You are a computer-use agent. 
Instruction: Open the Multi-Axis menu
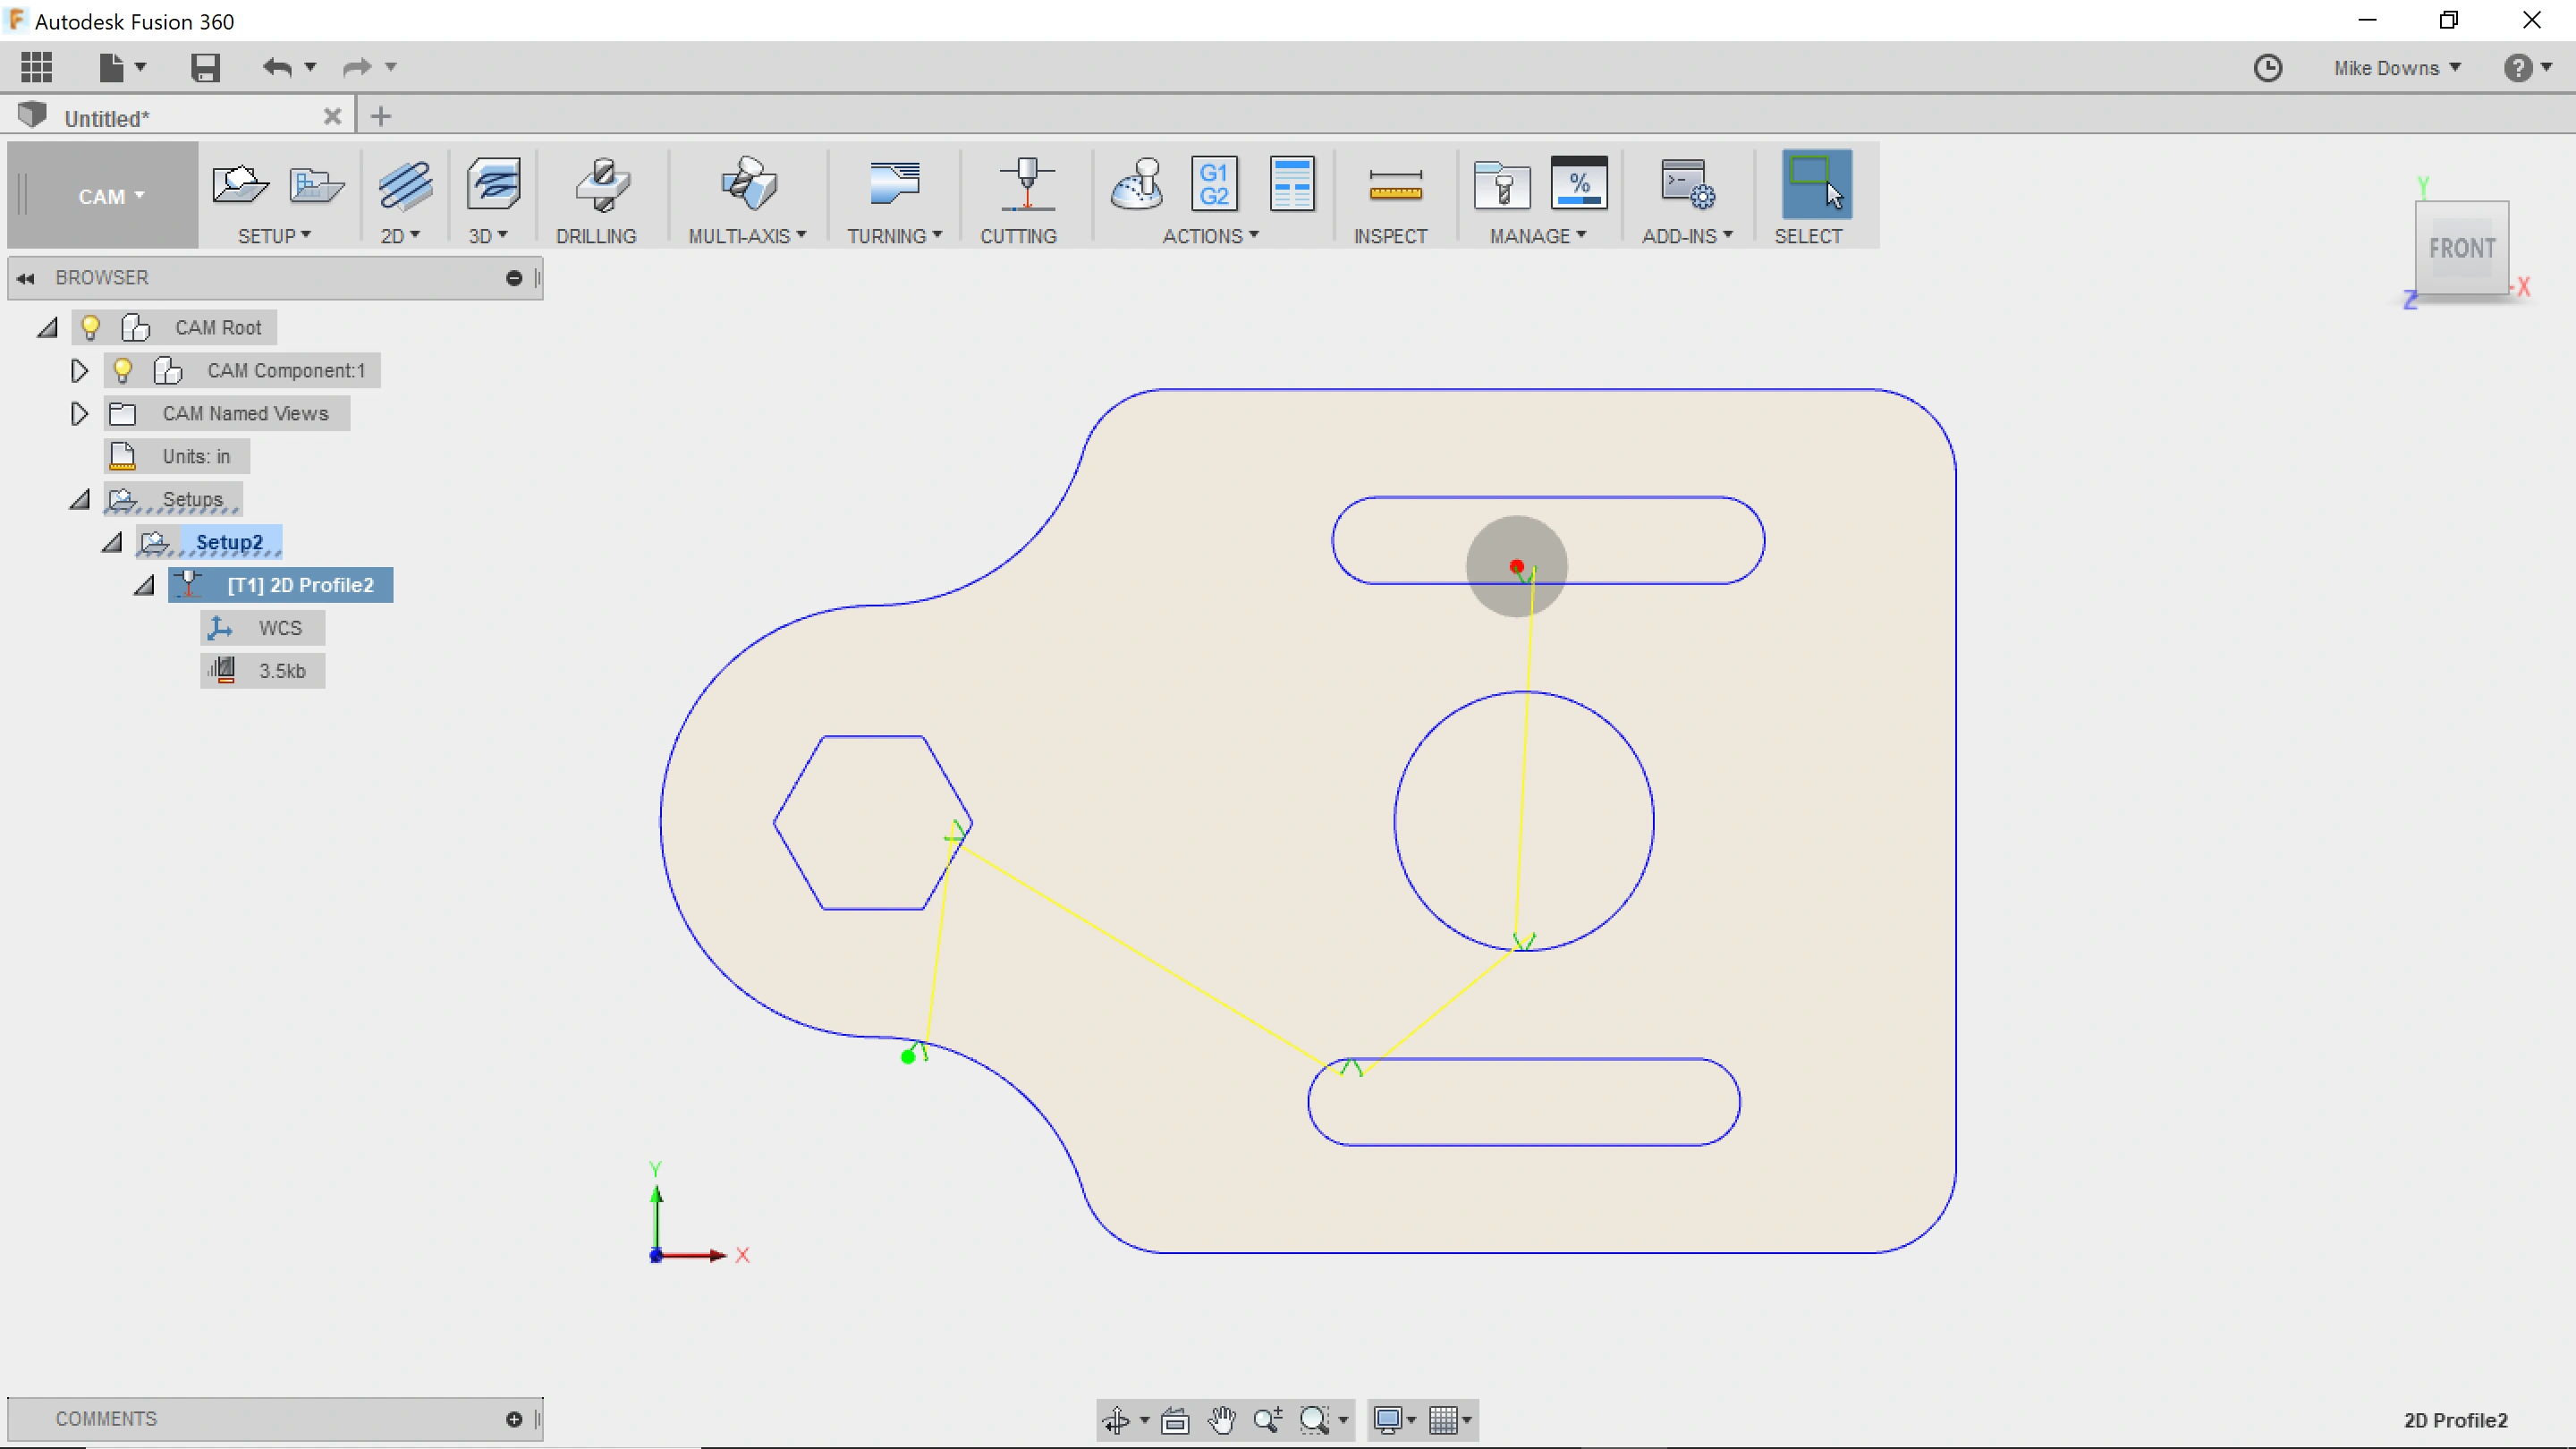(x=746, y=236)
